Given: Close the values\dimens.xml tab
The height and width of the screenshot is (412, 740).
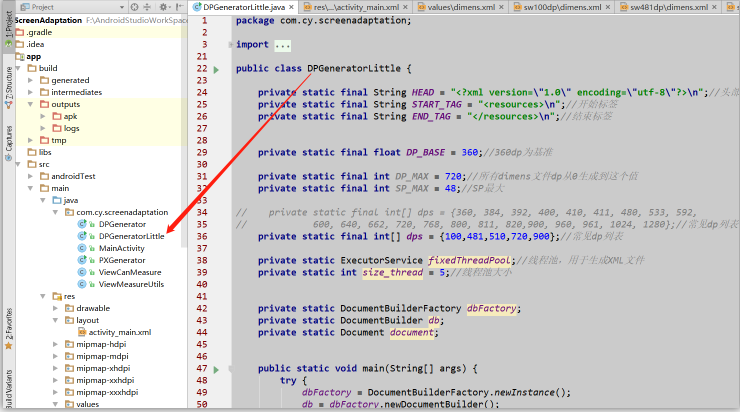Looking at the screenshot, I should coord(501,7).
